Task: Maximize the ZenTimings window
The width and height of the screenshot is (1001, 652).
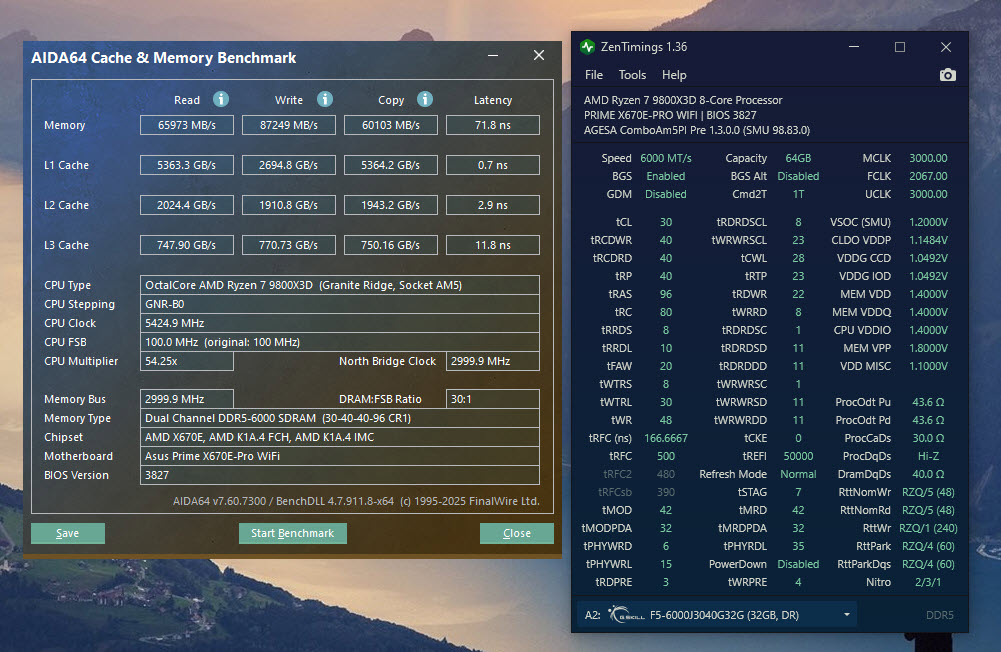Action: click(899, 47)
